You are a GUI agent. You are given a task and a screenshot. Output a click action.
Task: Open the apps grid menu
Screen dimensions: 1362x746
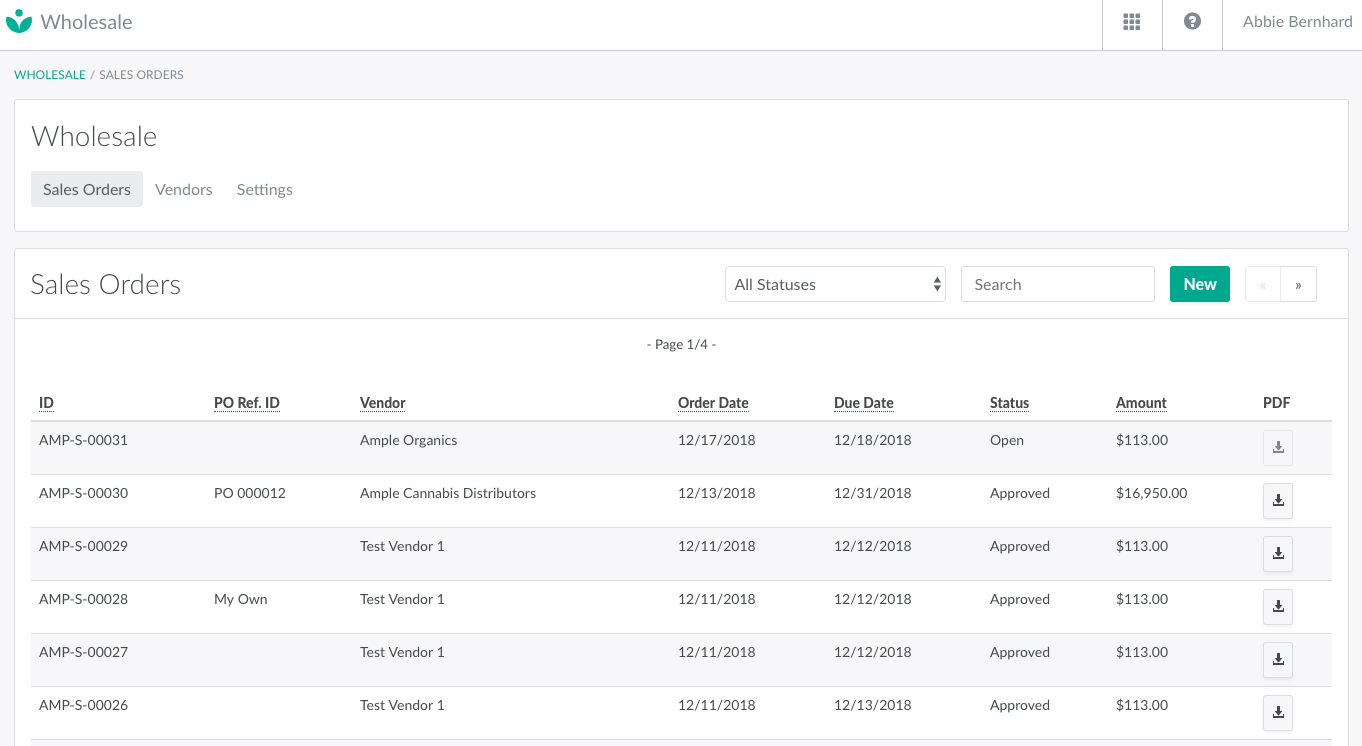(1132, 22)
